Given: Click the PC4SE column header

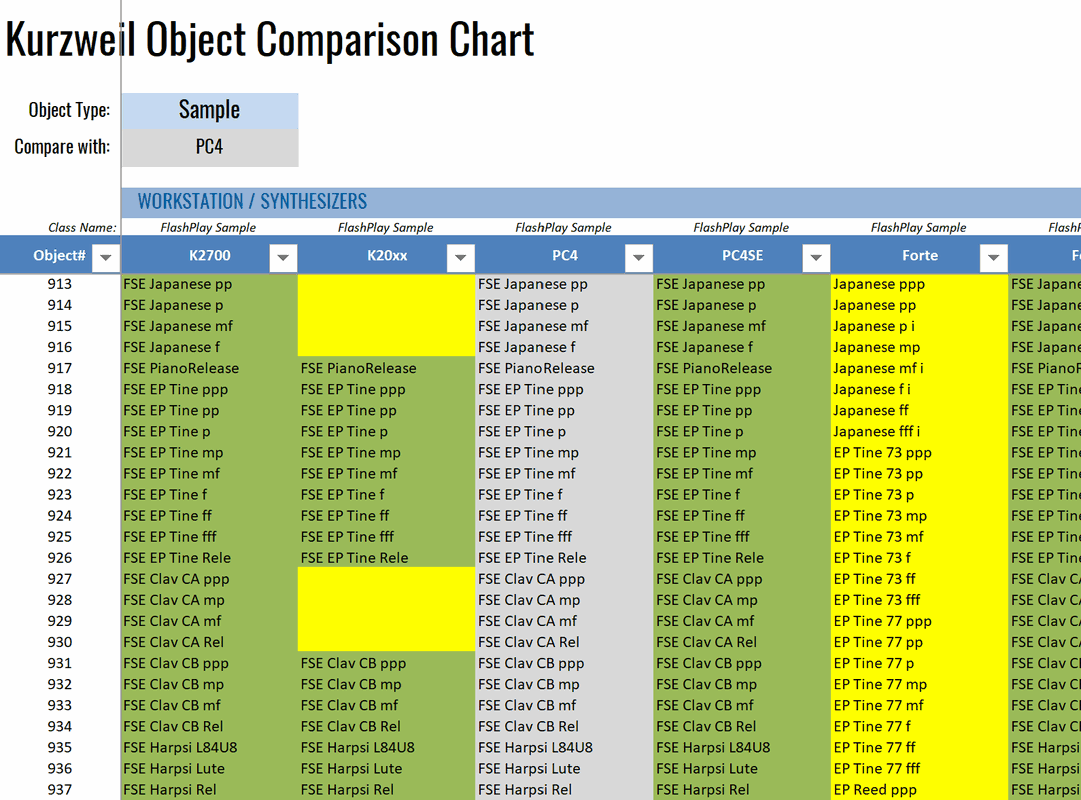Looking at the screenshot, I should click(x=742, y=255).
